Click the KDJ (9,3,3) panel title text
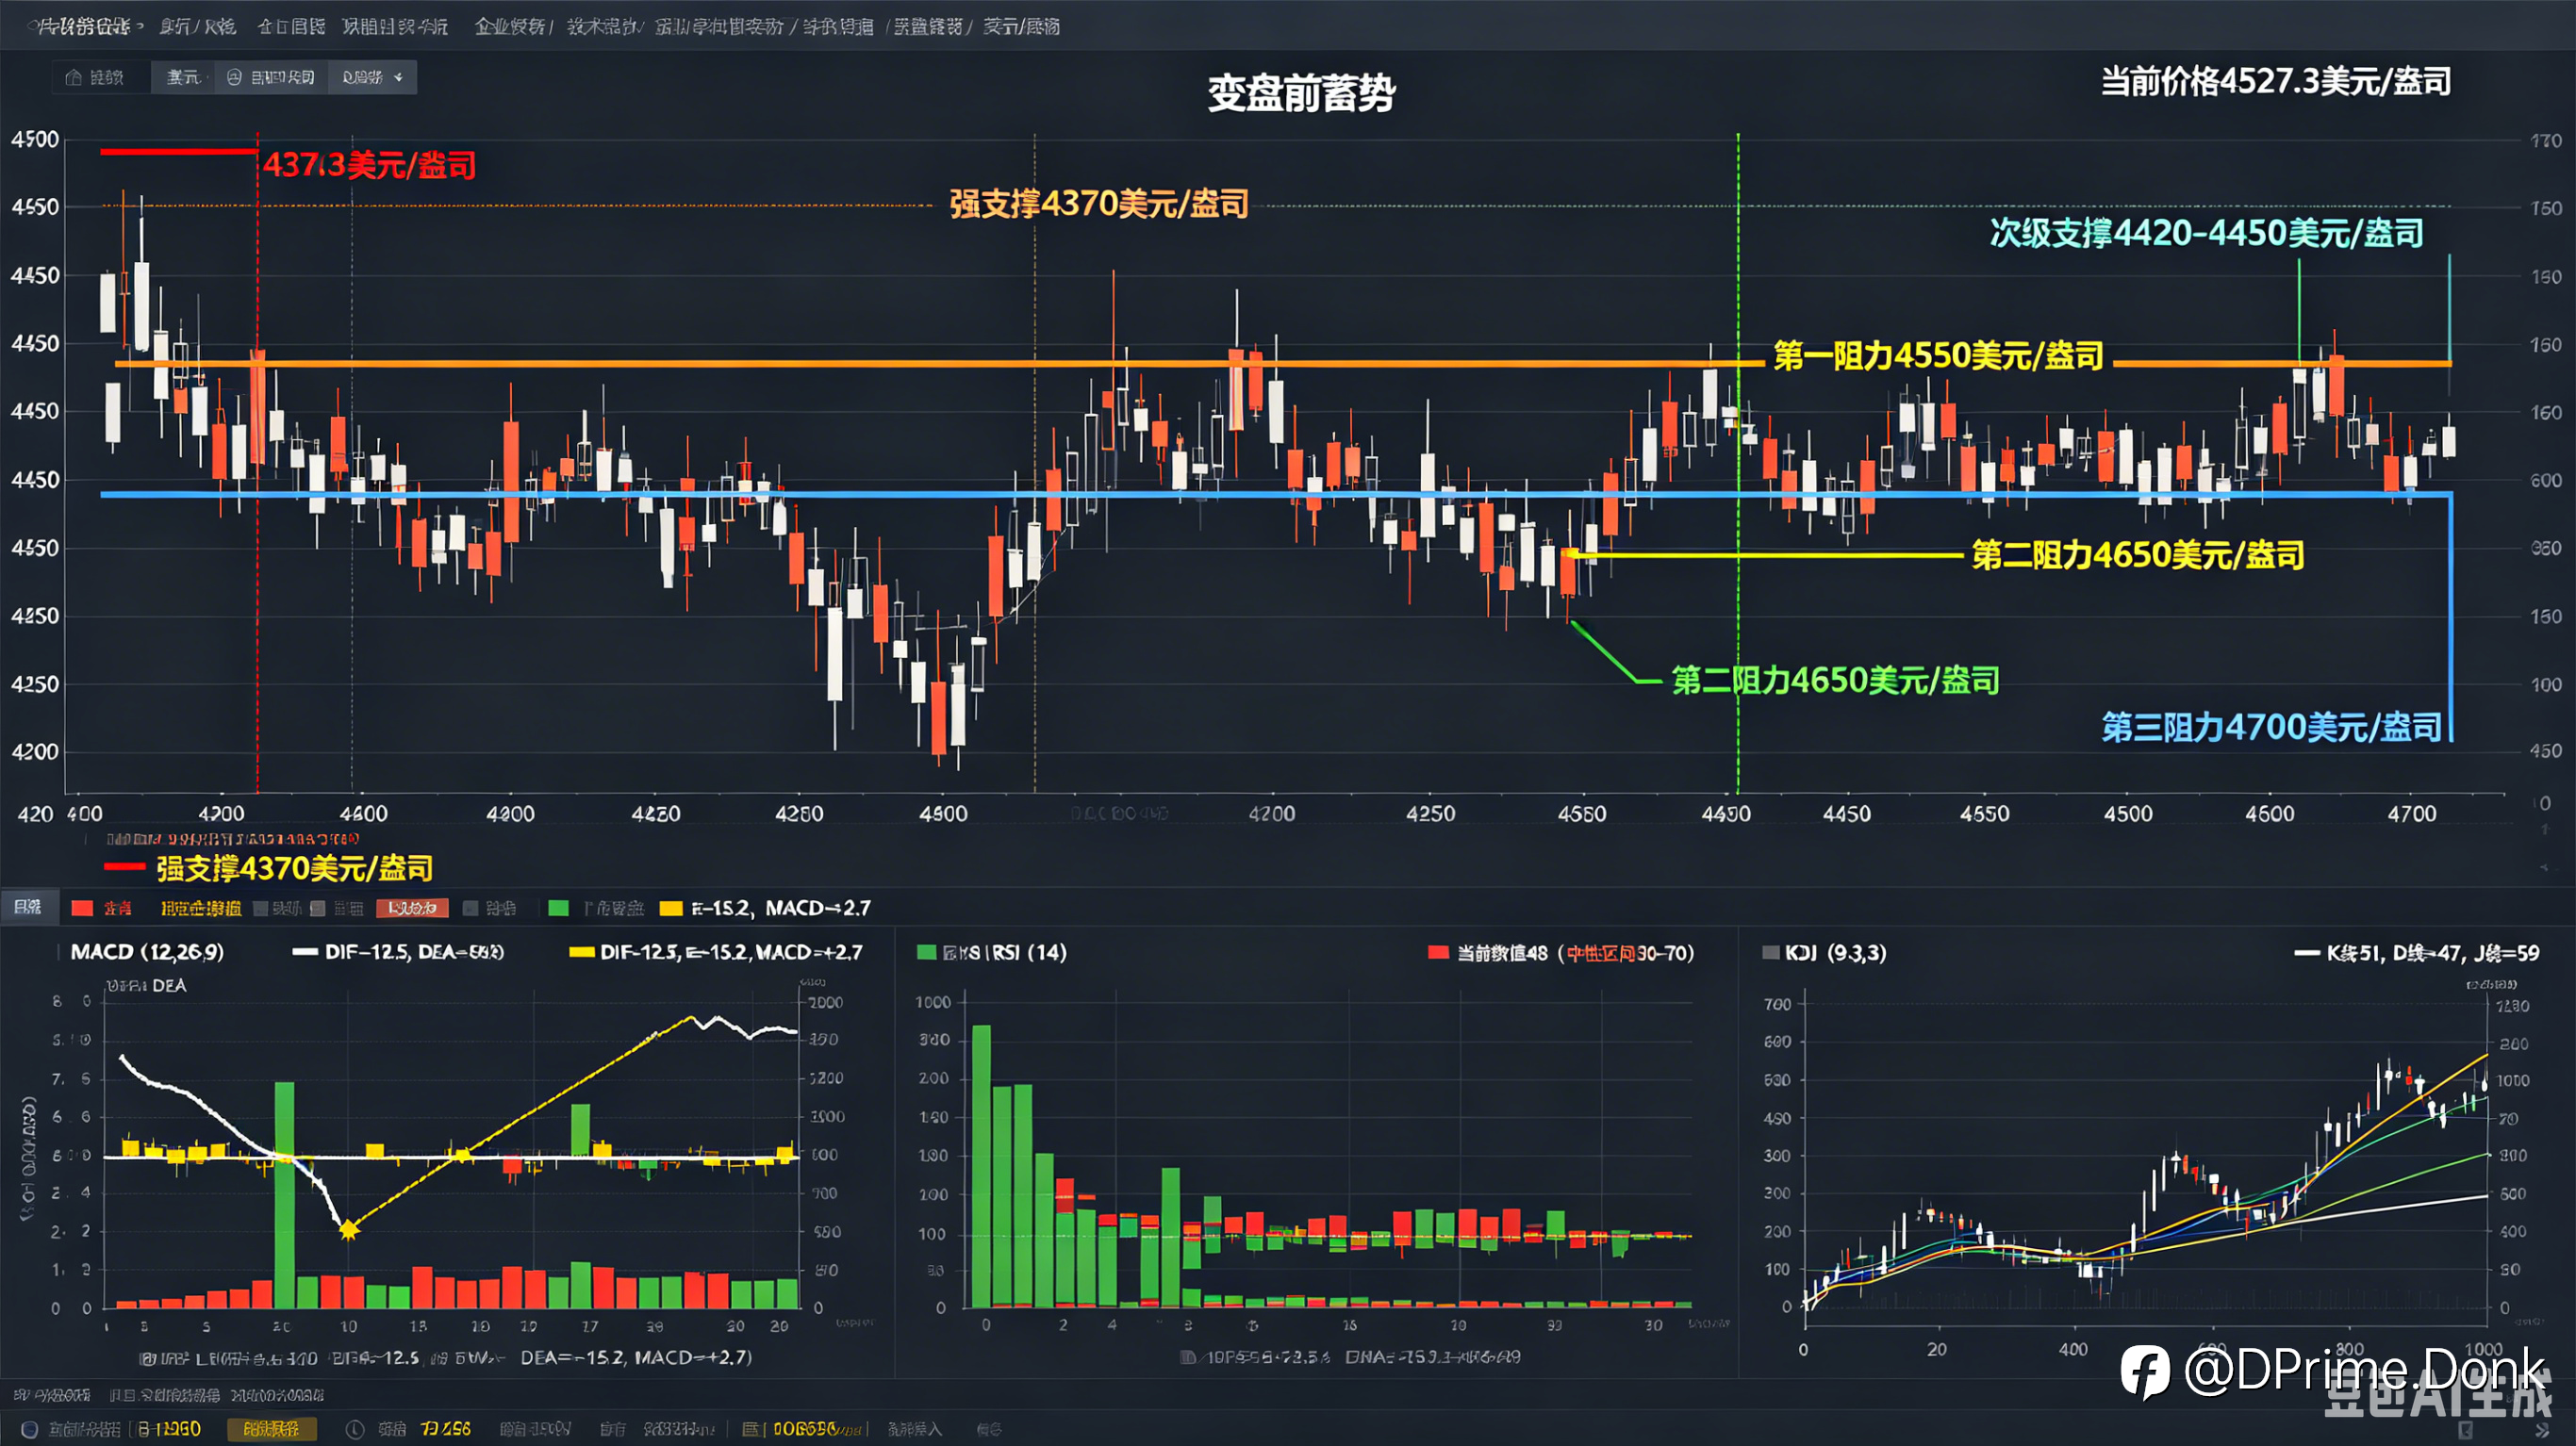 tap(1836, 952)
